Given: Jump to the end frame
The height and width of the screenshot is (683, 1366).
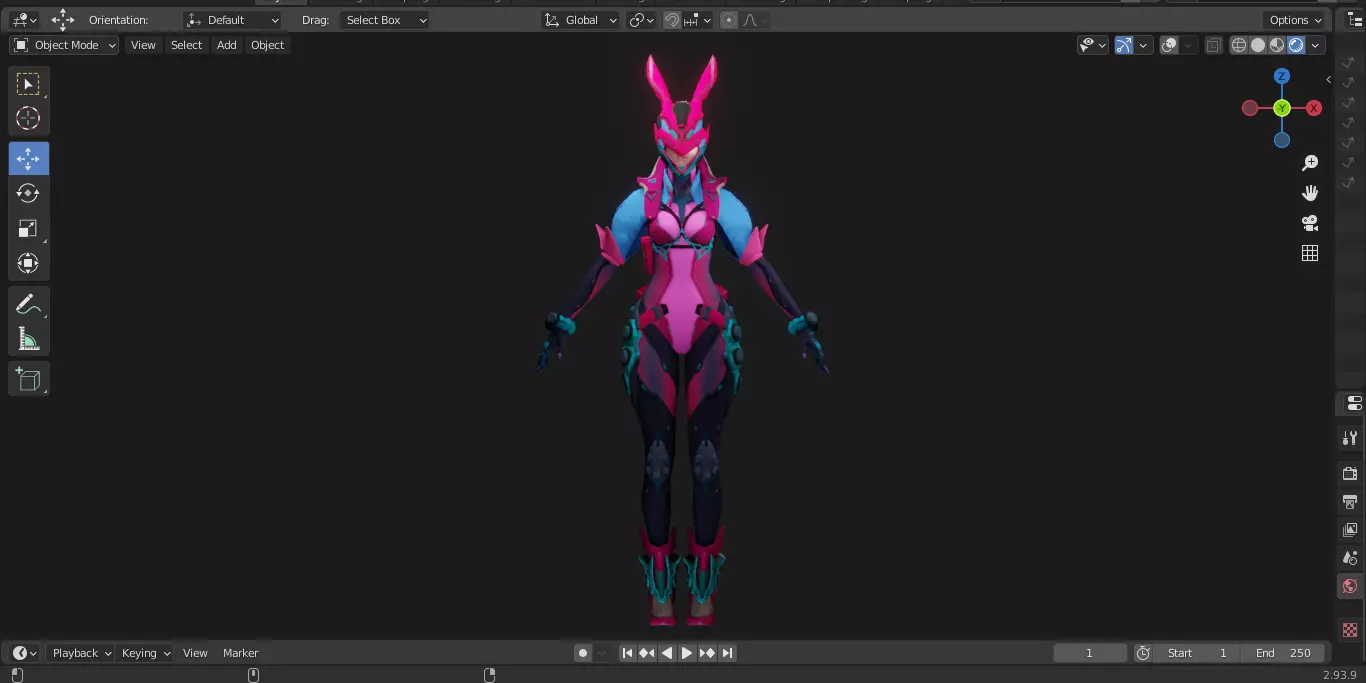Looking at the screenshot, I should coord(727,653).
